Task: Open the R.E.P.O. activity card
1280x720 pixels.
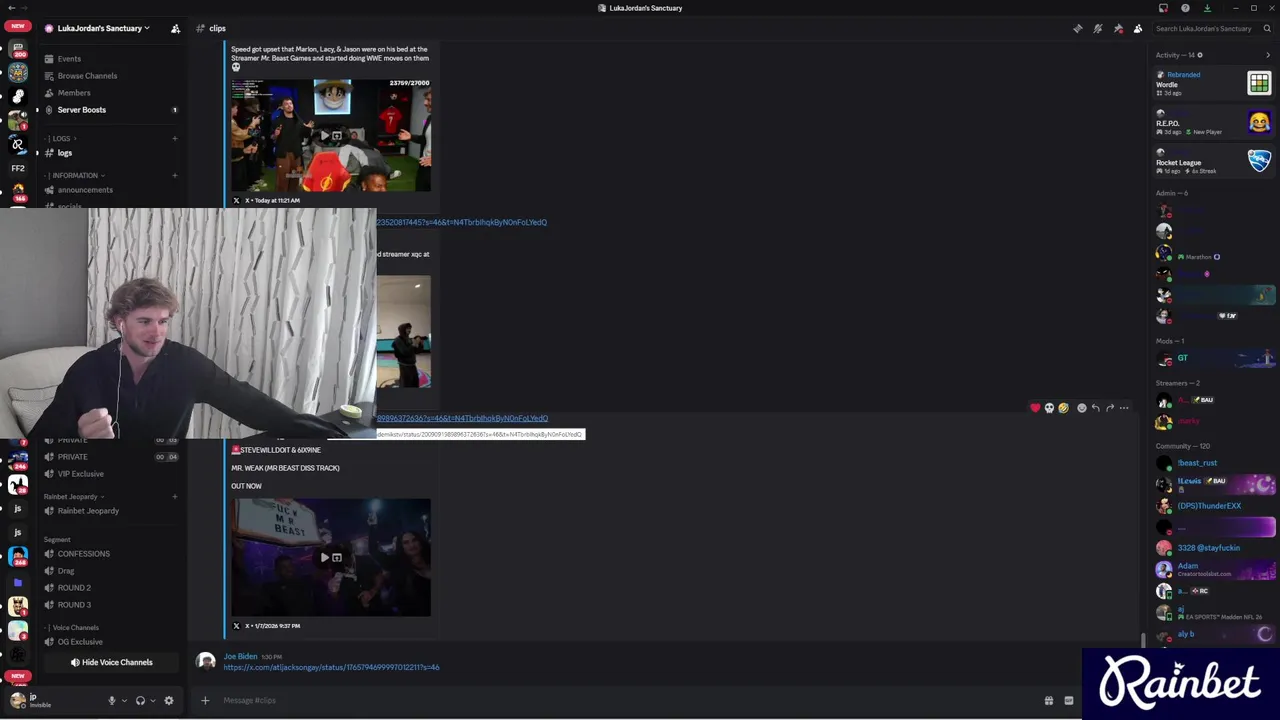Action: (x=1213, y=122)
